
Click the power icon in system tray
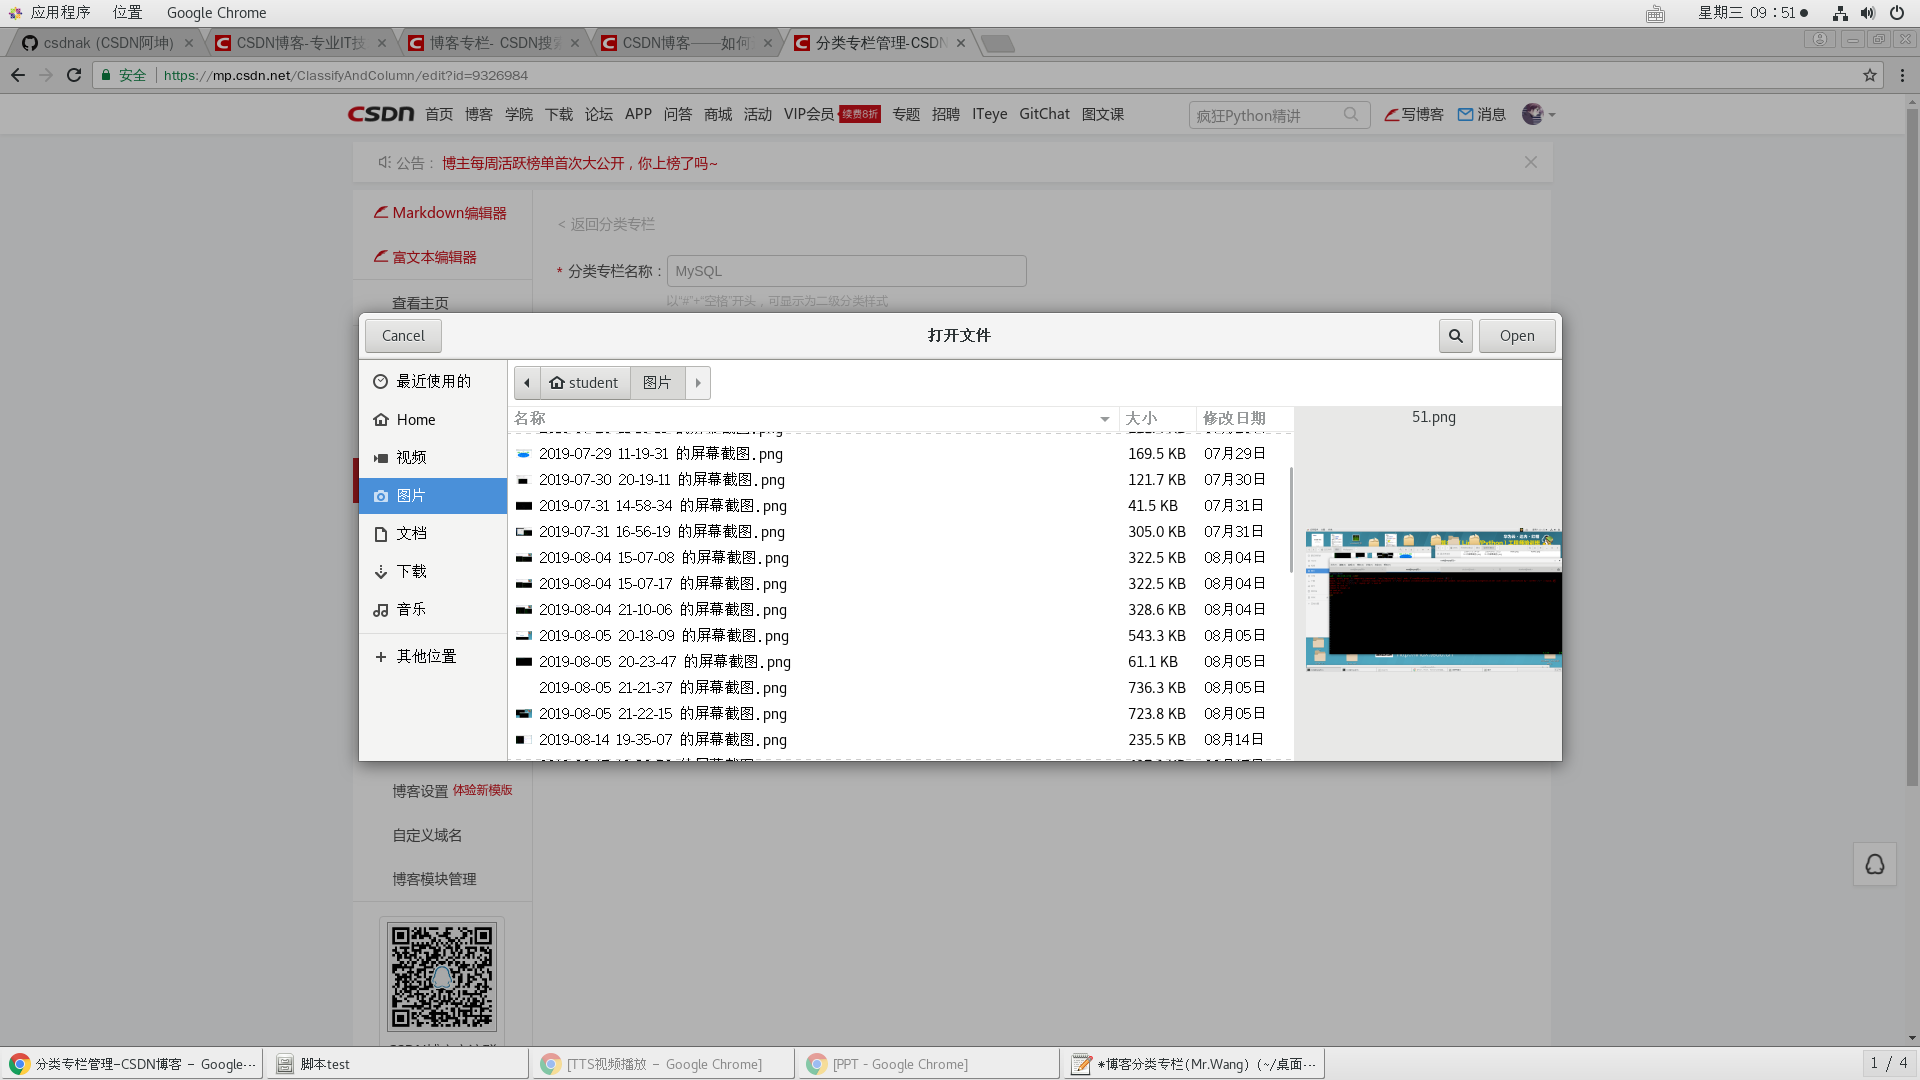click(x=1896, y=13)
